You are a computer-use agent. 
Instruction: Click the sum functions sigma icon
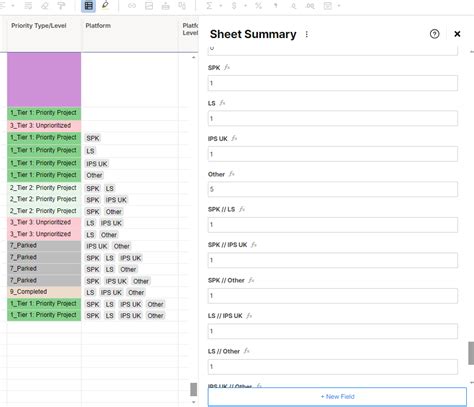tap(209, 6)
